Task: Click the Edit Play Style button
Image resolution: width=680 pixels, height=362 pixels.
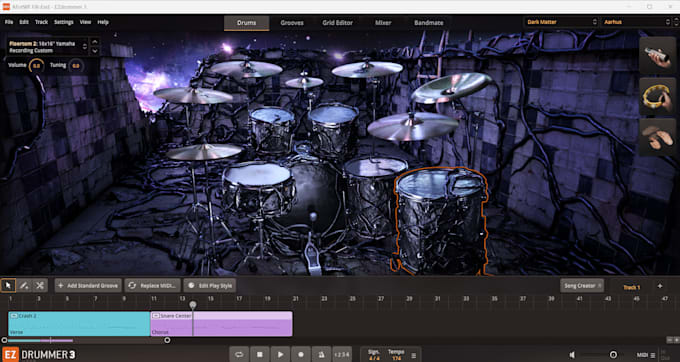Action: (x=210, y=286)
